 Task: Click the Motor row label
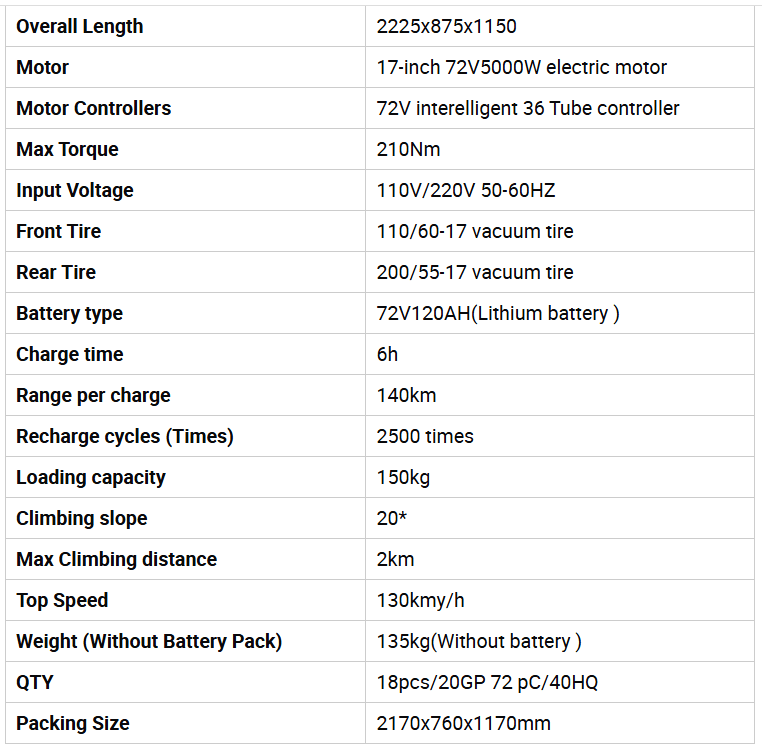click(43, 68)
